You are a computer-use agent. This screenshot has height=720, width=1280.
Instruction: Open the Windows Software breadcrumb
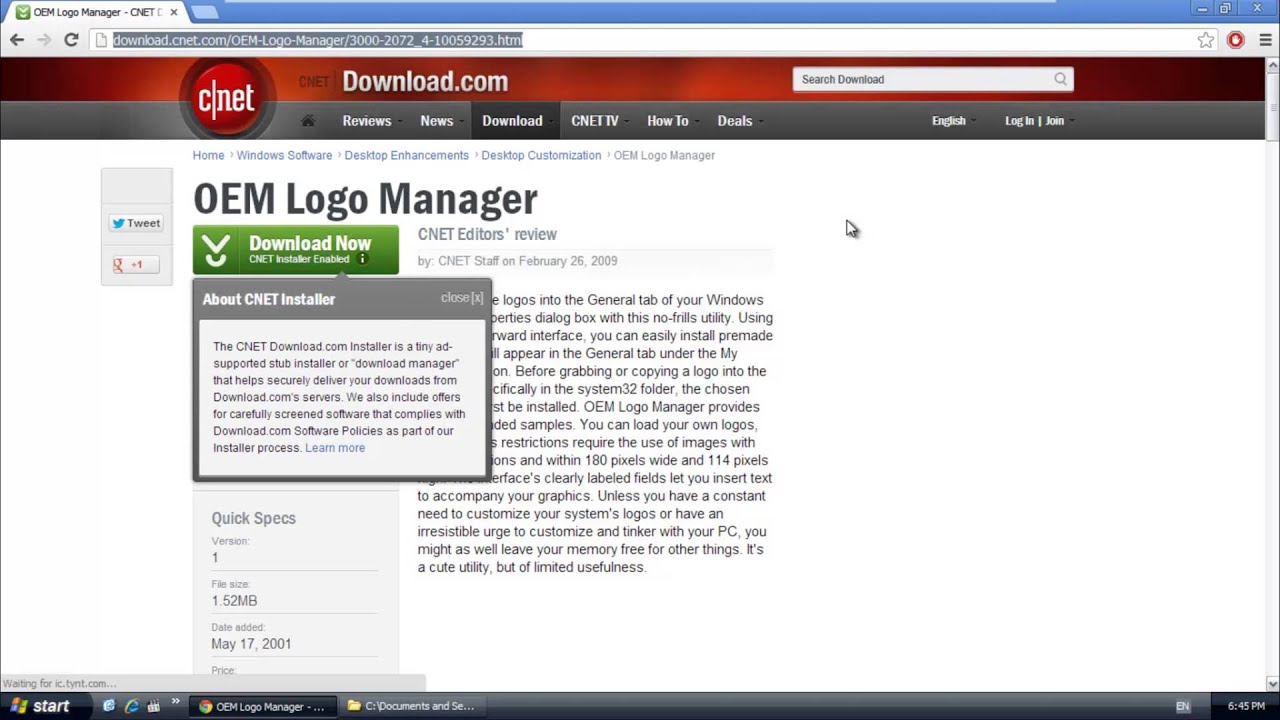tap(284, 155)
